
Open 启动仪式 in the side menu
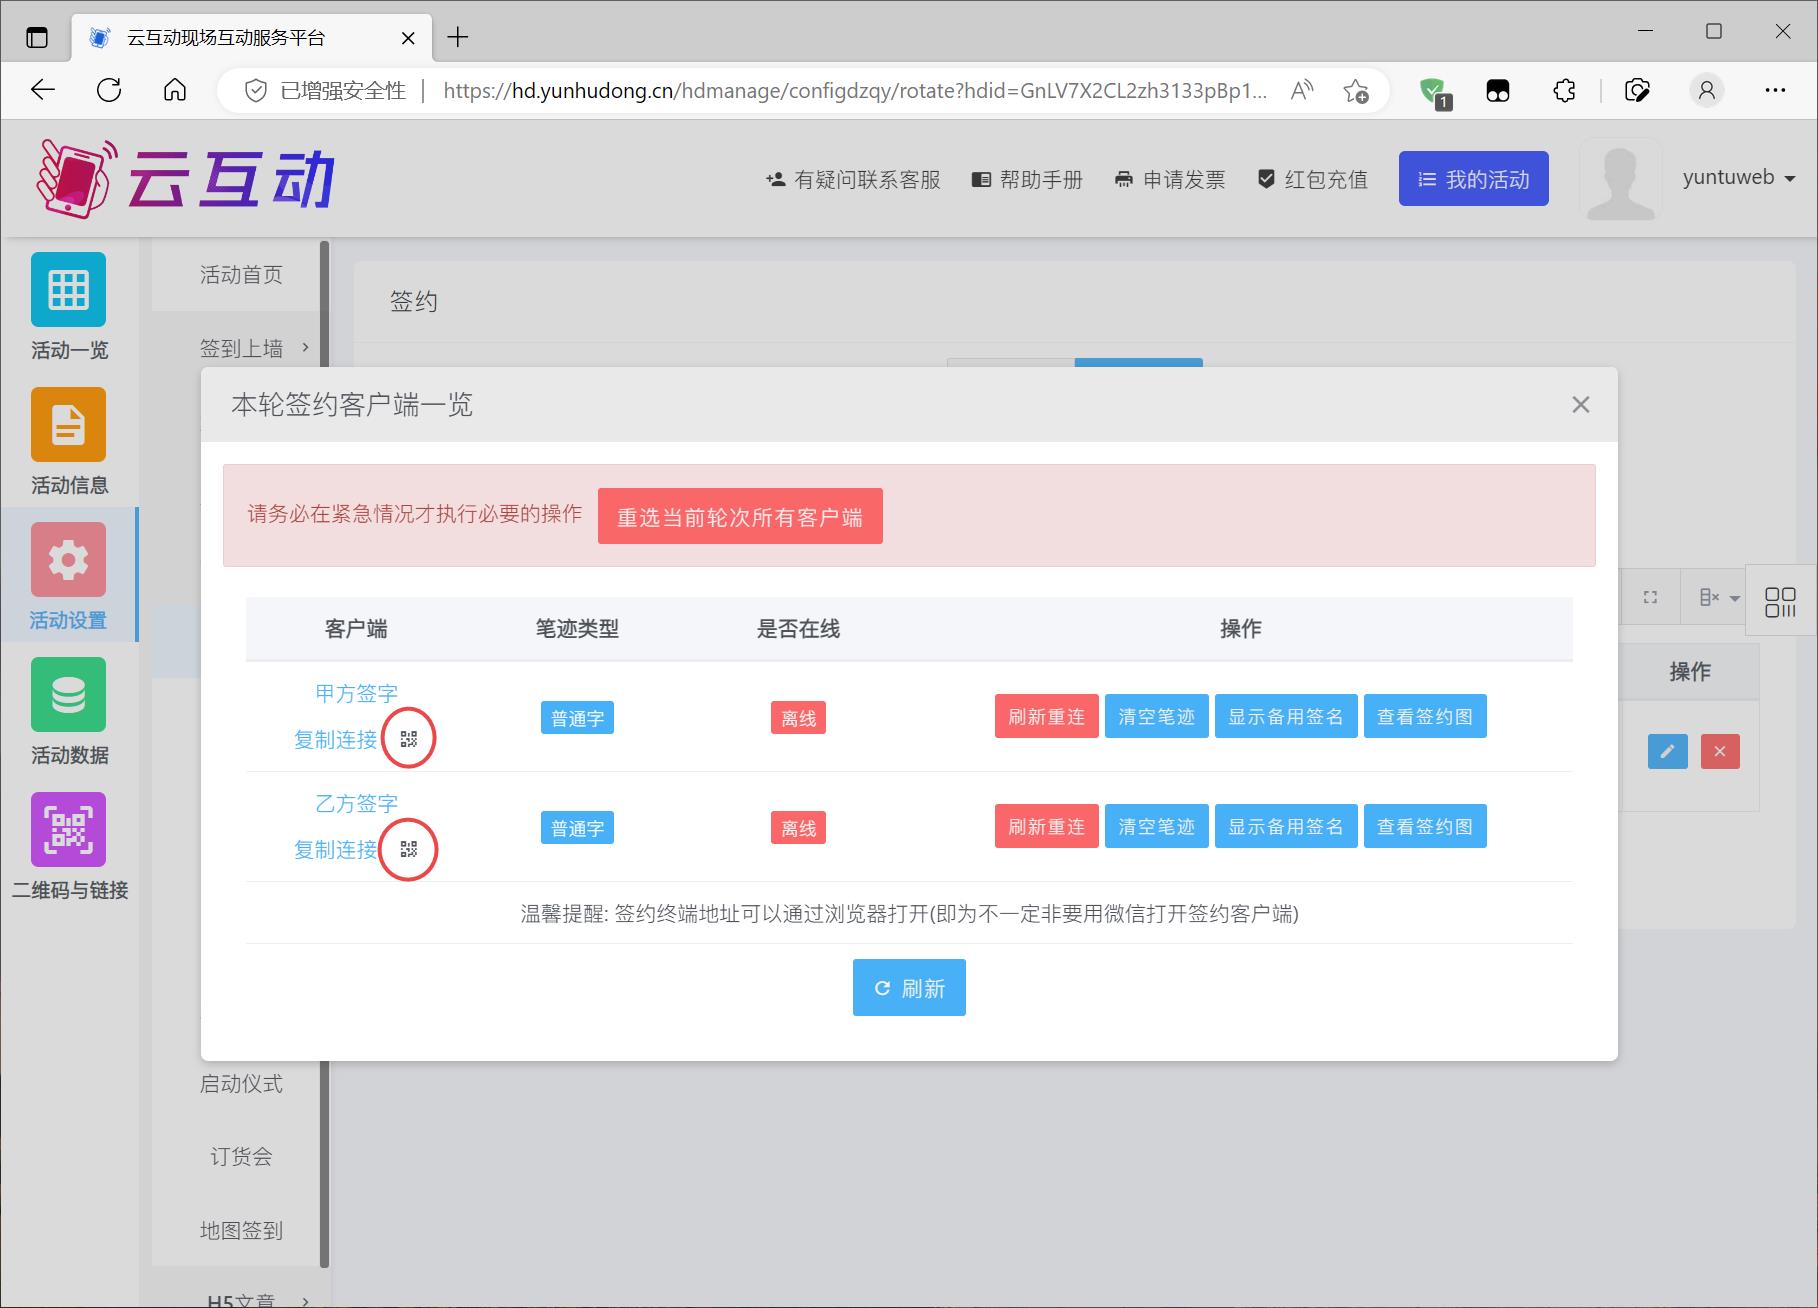pyautogui.click(x=241, y=1084)
